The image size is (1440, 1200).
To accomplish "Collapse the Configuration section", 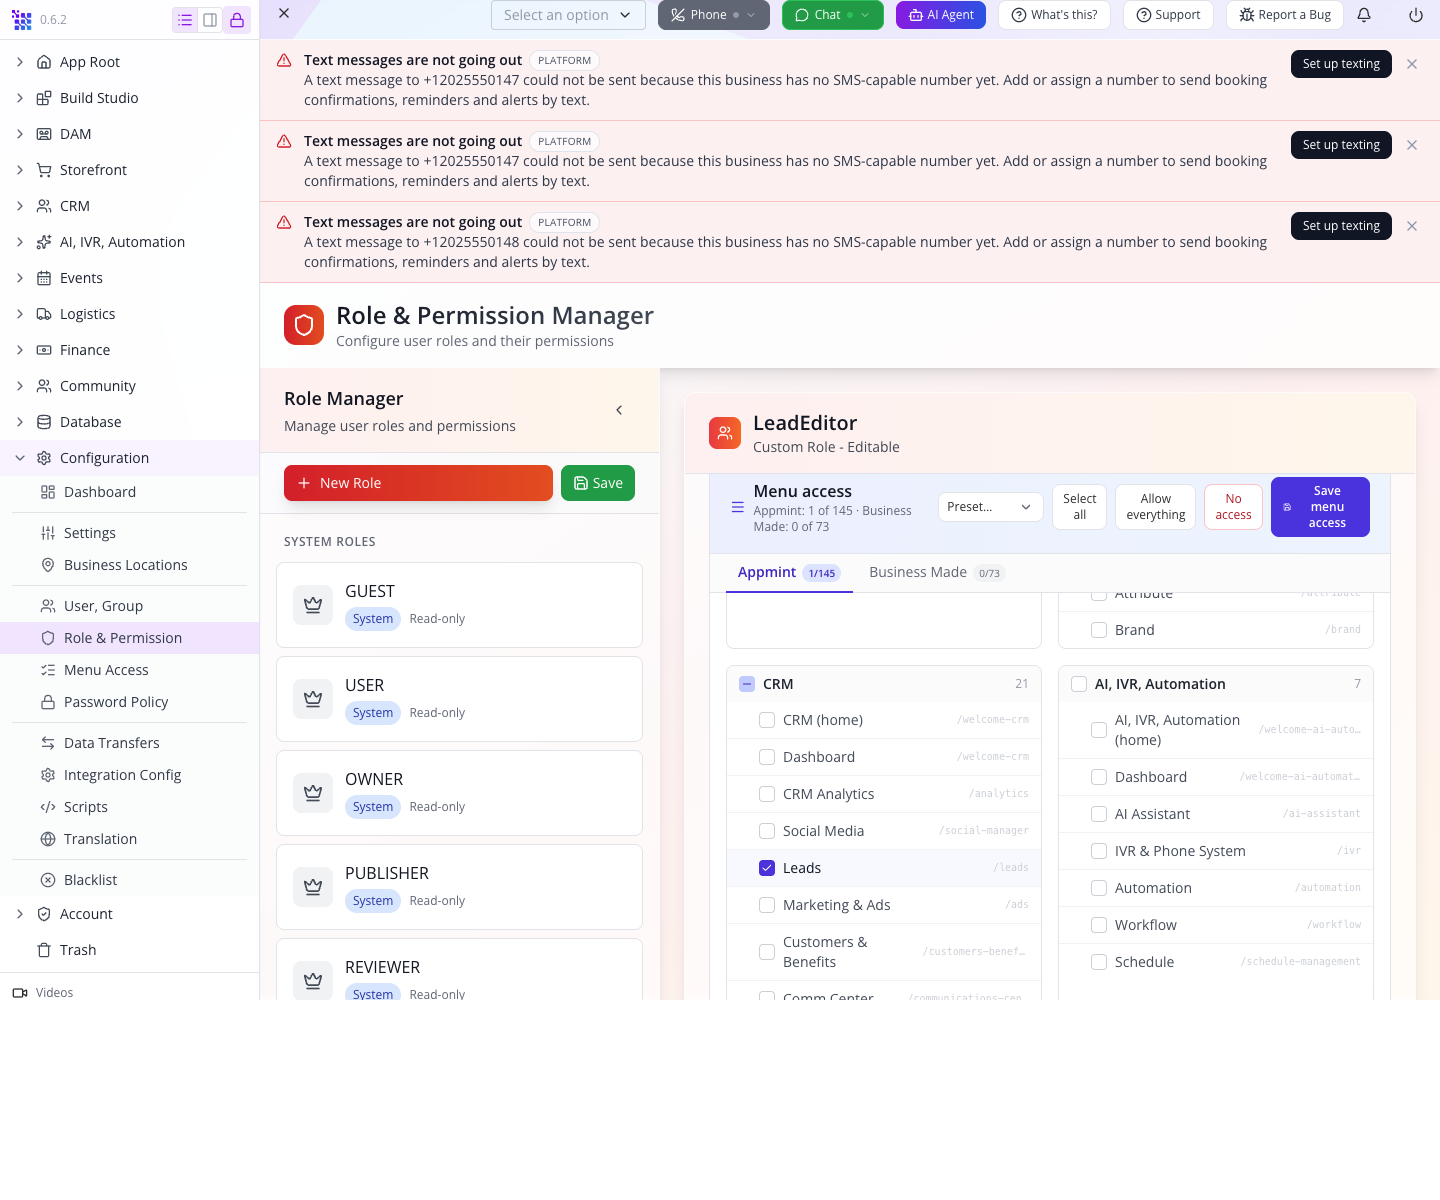I will 20,458.
